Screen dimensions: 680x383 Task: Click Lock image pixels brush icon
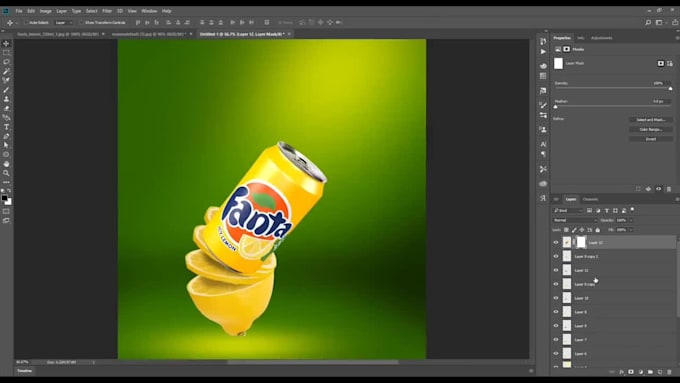574,230
